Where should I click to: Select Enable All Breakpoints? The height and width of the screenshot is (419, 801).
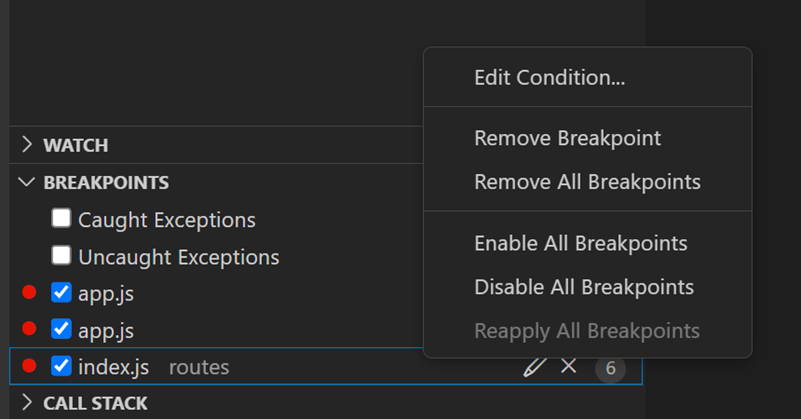tap(580, 243)
